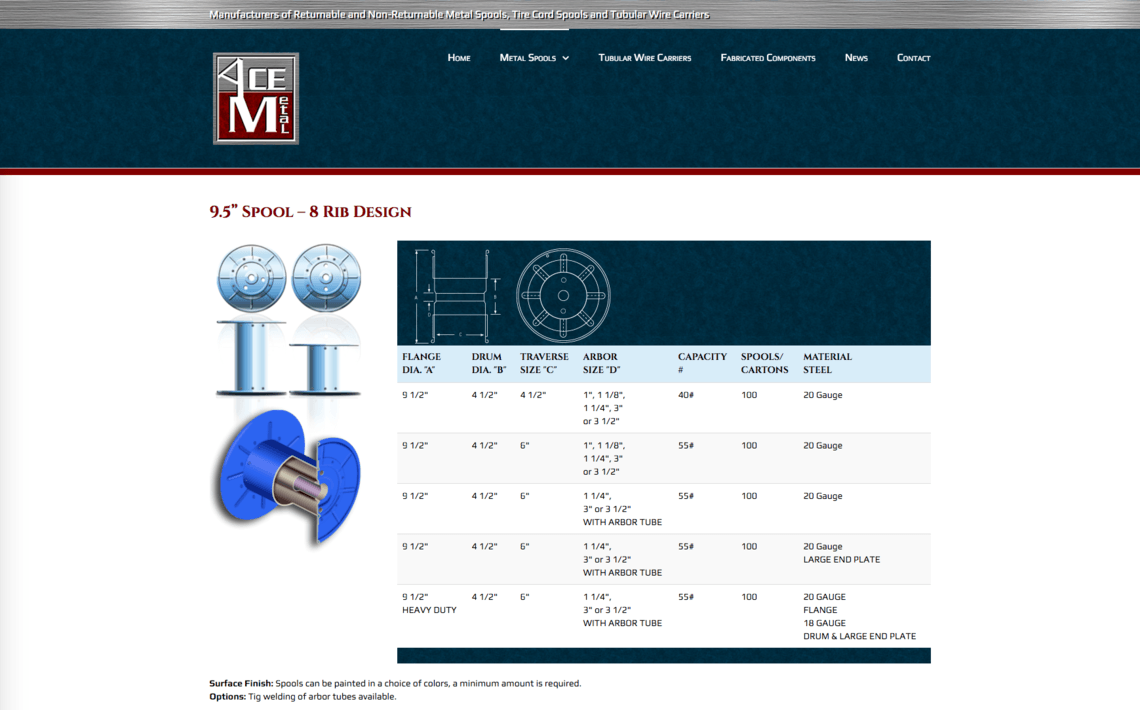
Task: Open the Tubular Wire Carriers page
Action: click(644, 58)
